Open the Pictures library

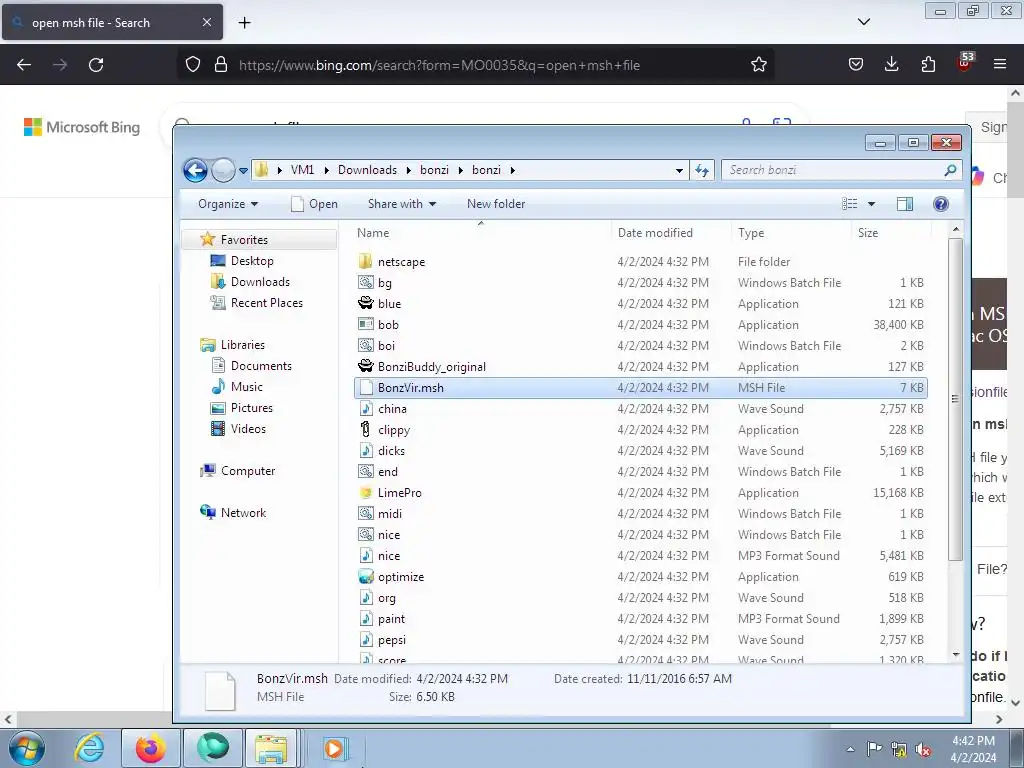pos(251,408)
